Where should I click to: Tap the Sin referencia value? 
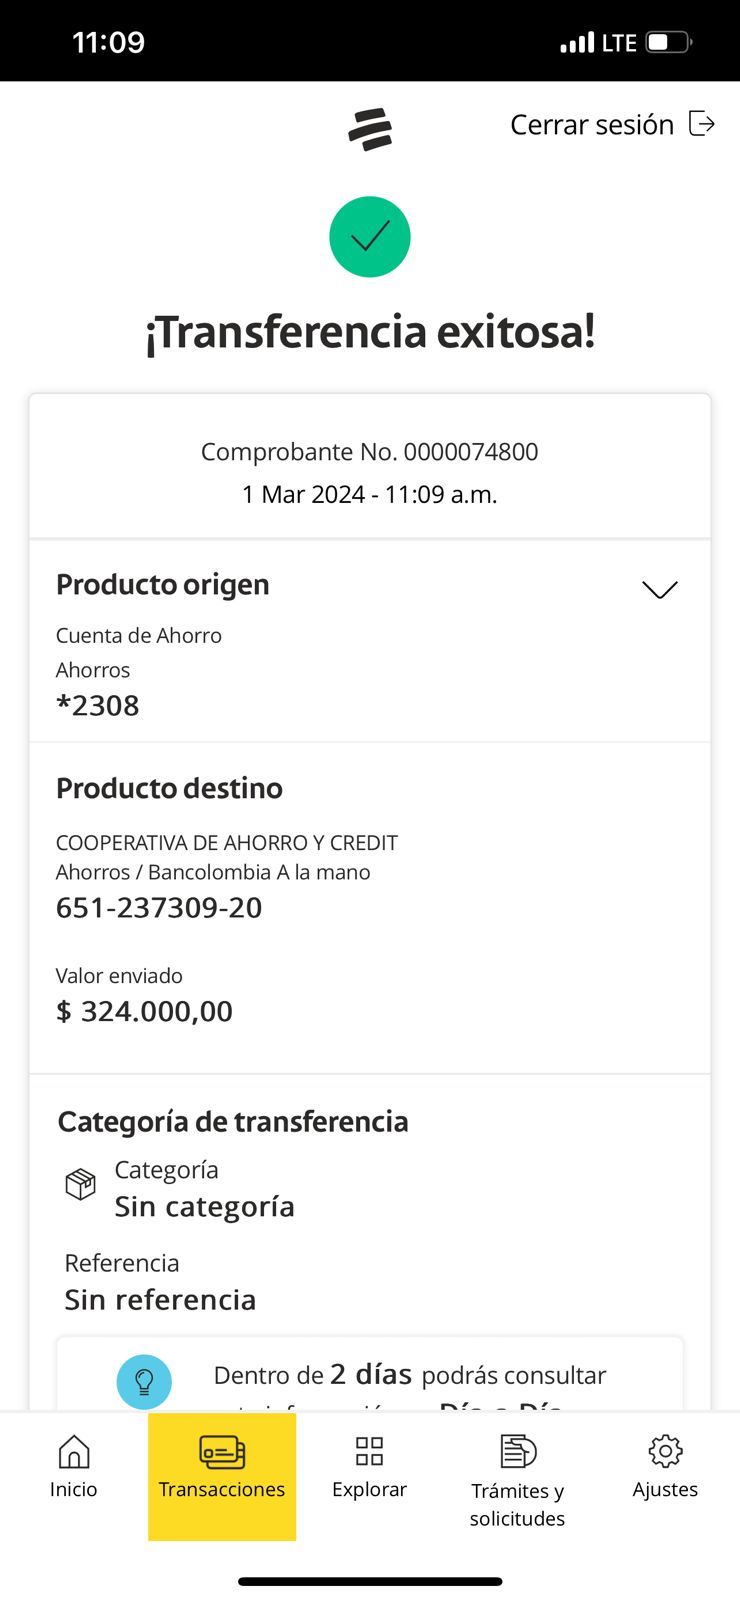pyautogui.click(x=160, y=1300)
